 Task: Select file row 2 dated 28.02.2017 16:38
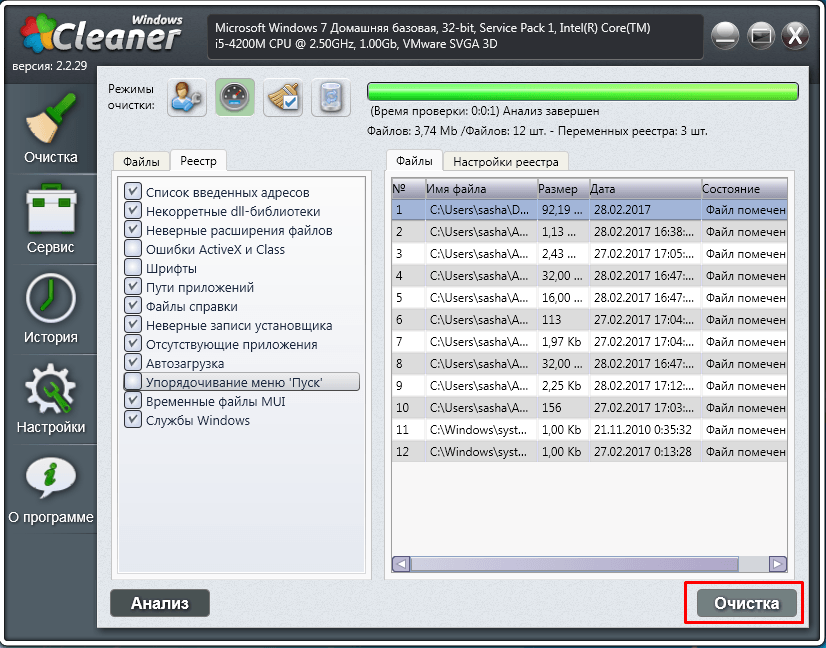589,232
